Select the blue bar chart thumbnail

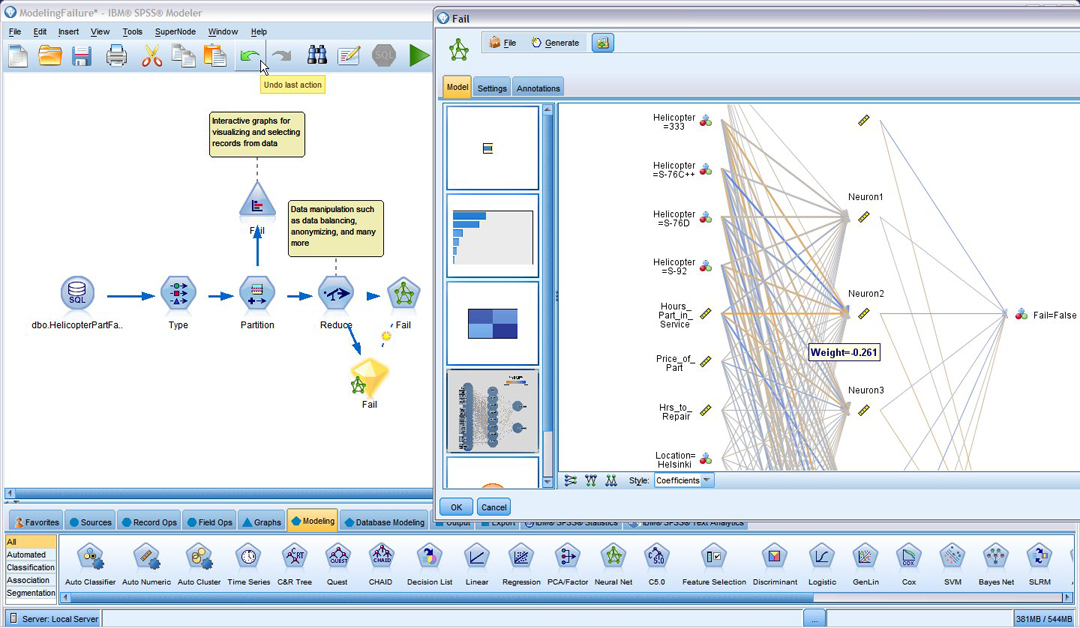[x=492, y=237]
